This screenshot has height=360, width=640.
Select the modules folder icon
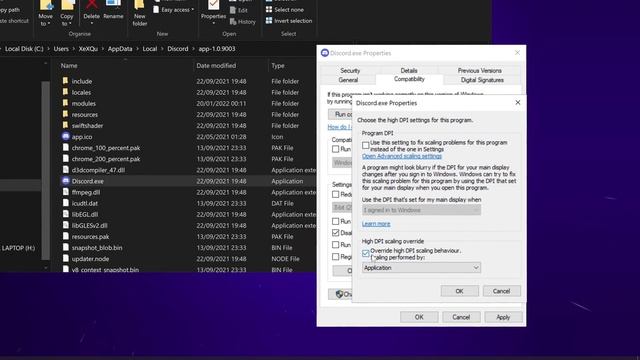pyautogui.click(x=65, y=103)
